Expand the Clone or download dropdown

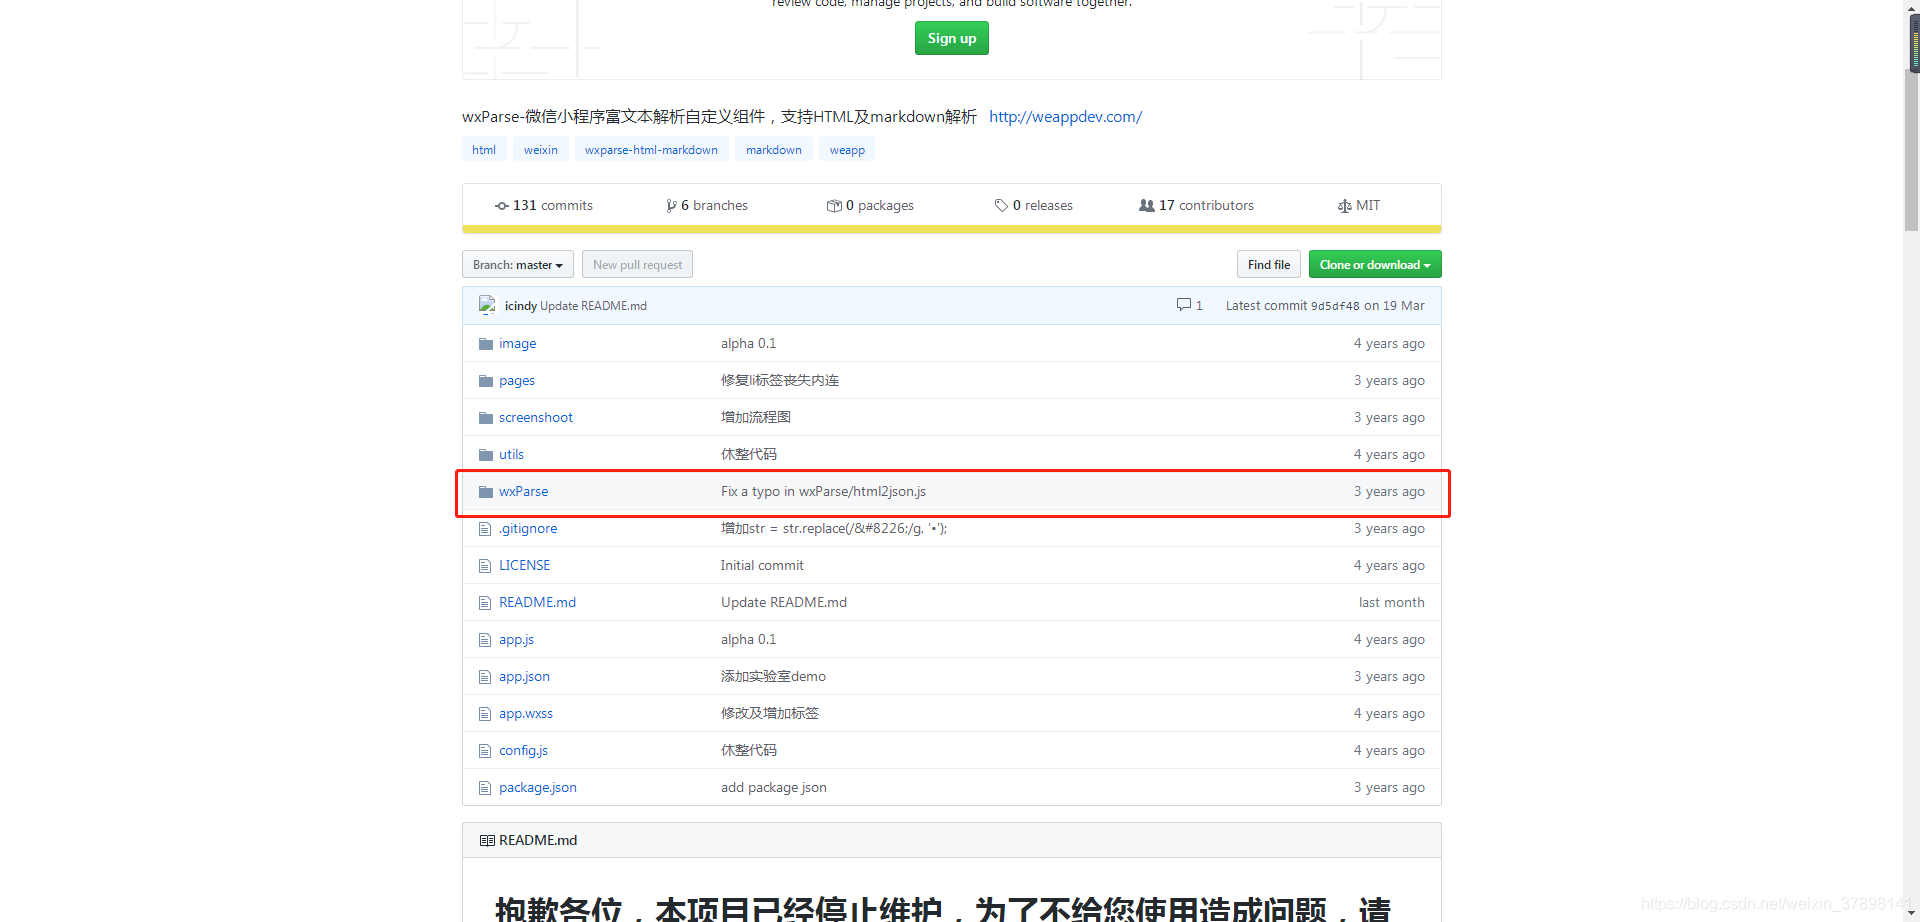click(1375, 265)
